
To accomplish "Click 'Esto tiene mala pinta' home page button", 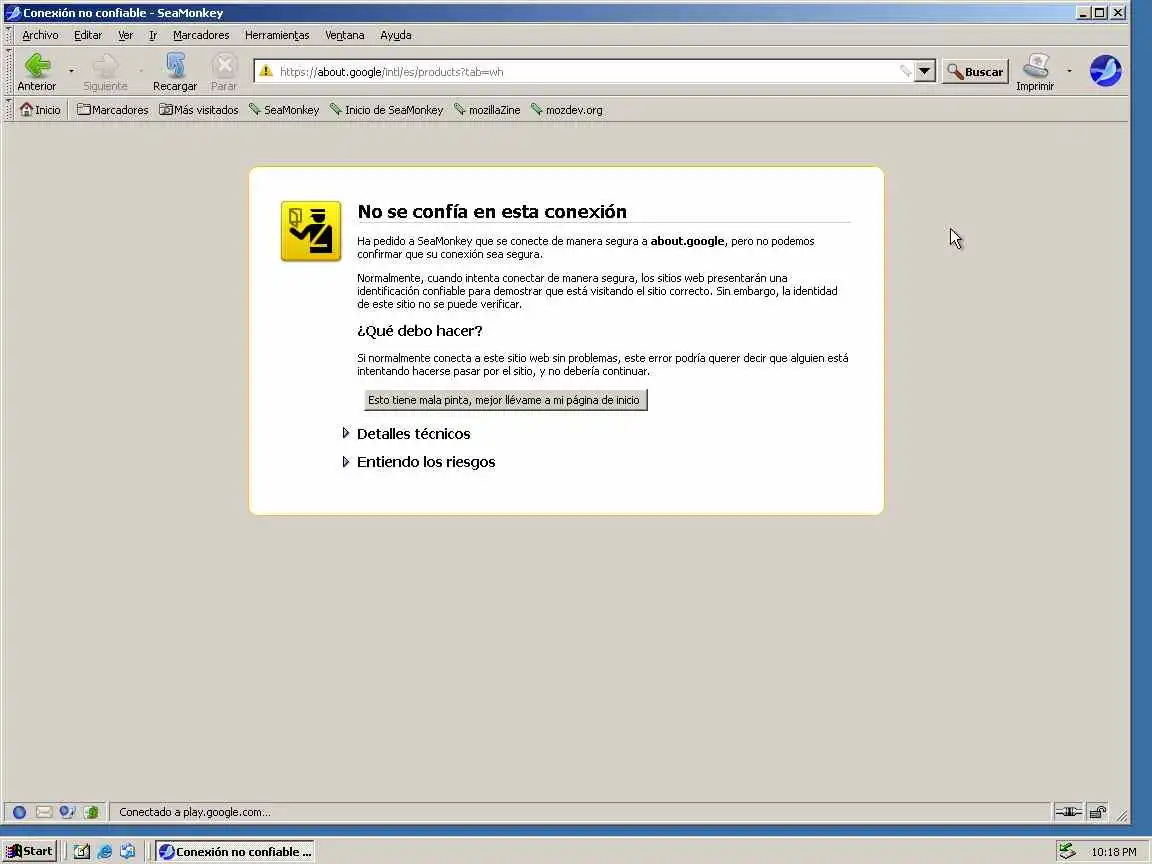I will (x=505, y=400).
